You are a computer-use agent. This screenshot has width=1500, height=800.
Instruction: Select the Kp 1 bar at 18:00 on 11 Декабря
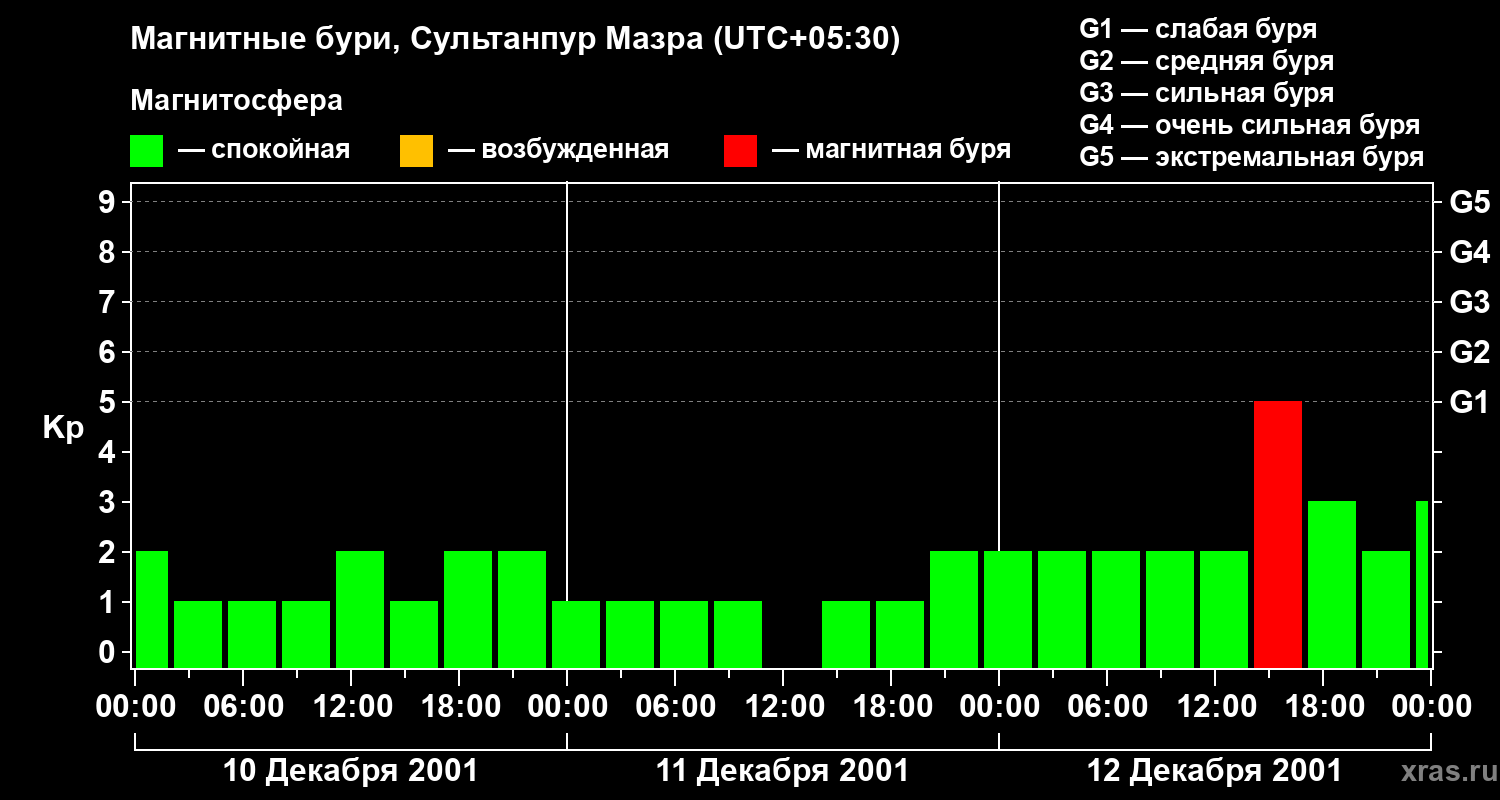pos(900,634)
